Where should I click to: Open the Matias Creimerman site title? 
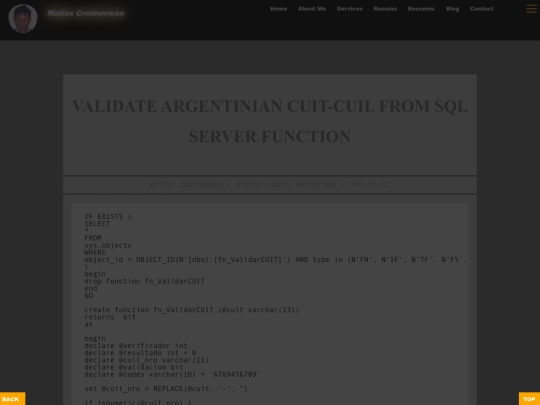[x=86, y=13]
